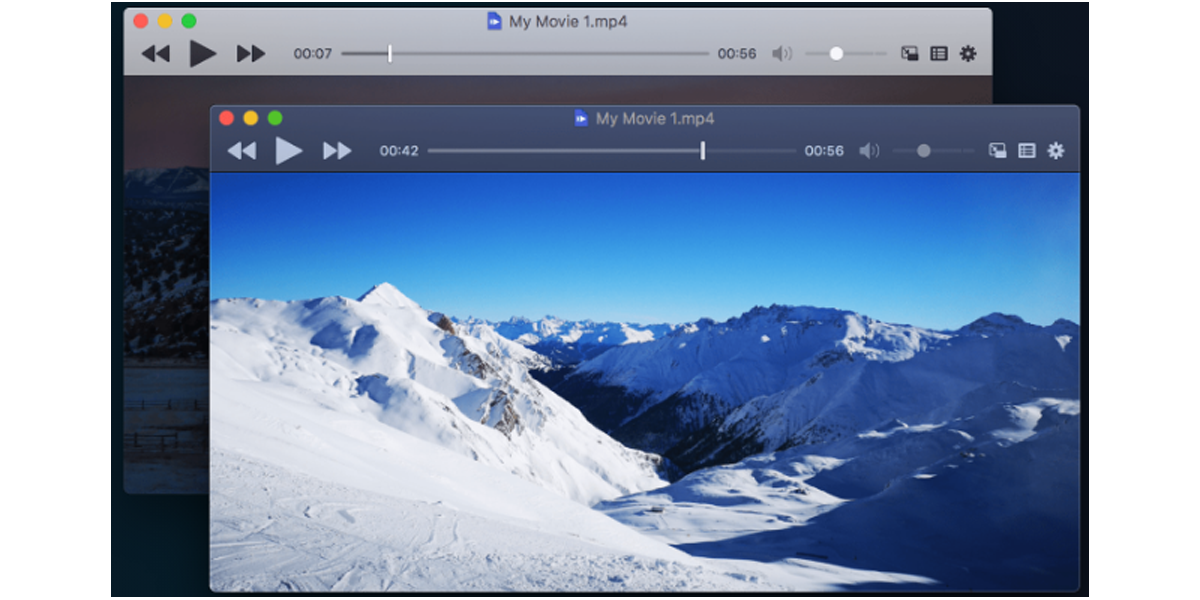Mute audio using the front window's speaker icon
1200x600 pixels.
(869, 151)
